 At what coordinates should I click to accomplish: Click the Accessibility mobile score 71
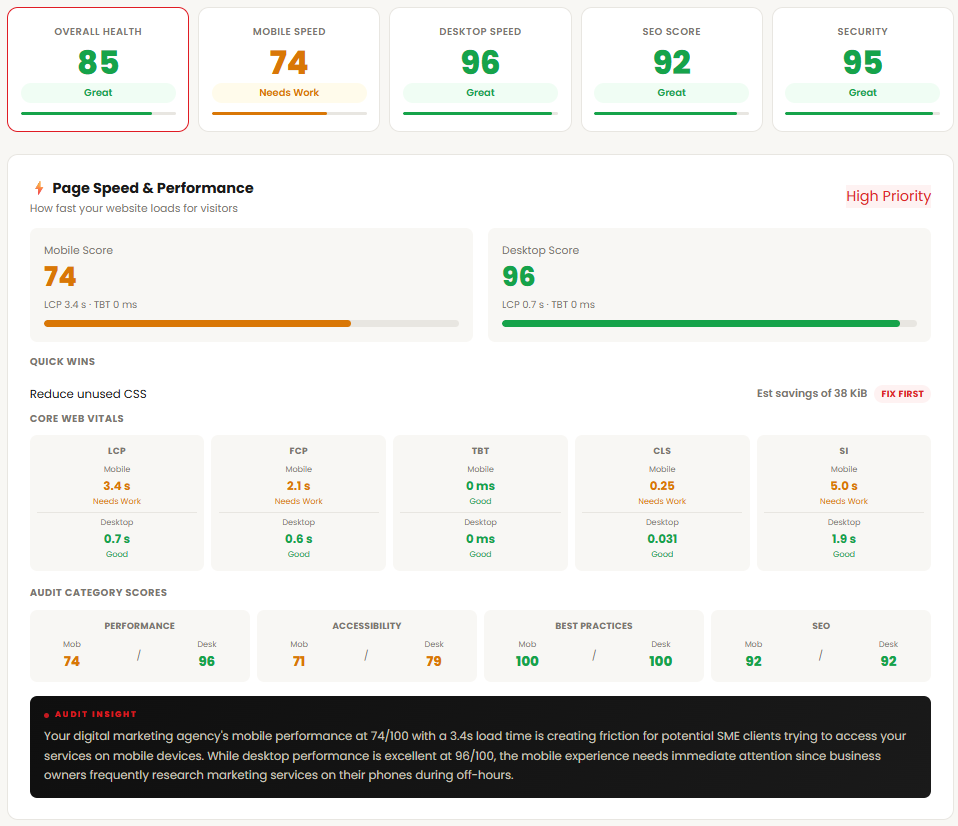pos(299,661)
